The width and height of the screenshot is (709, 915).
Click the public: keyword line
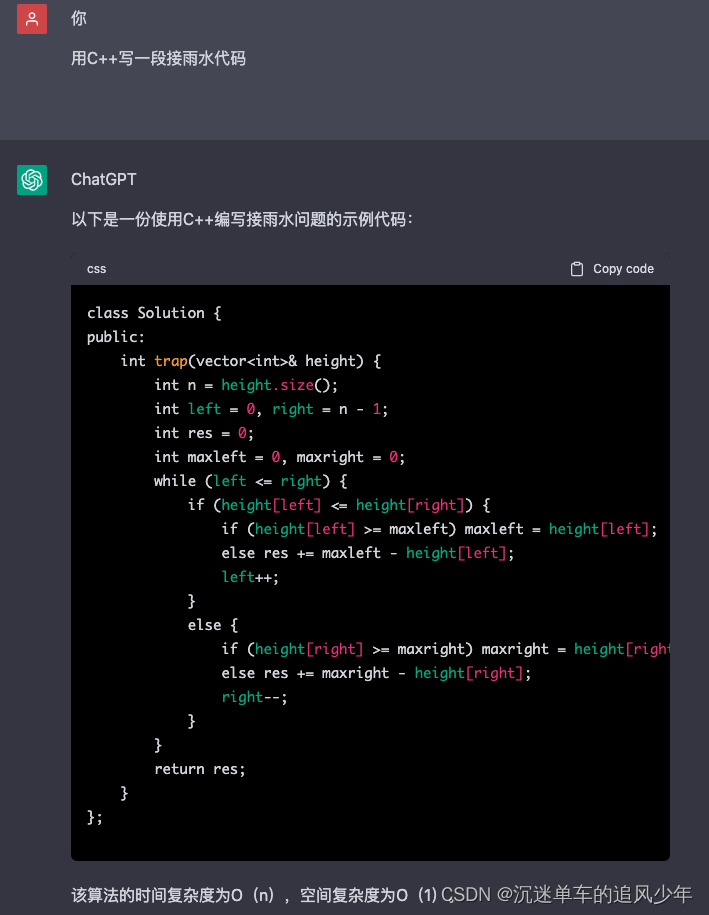coord(116,337)
